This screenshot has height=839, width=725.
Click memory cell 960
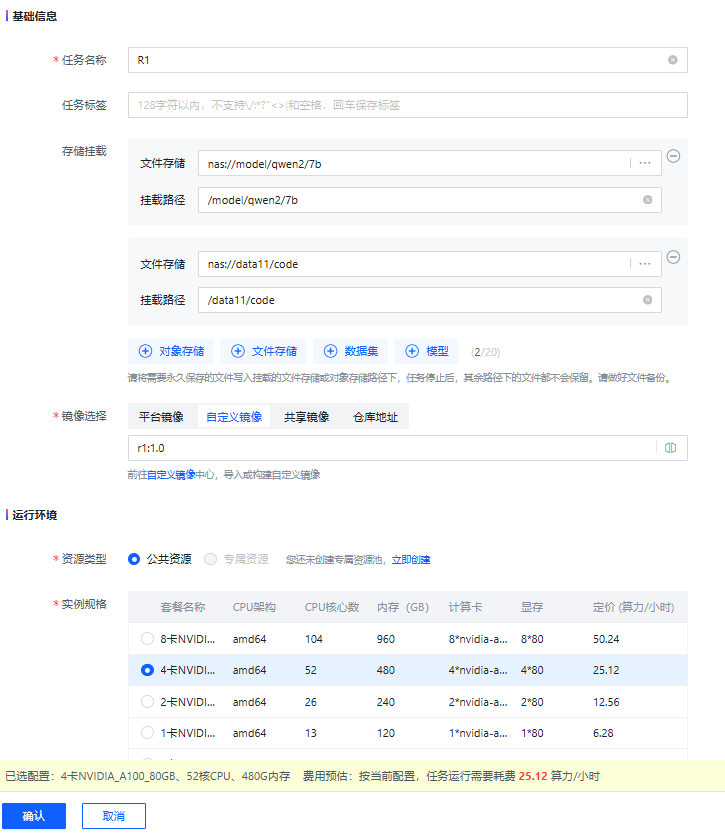385,639
